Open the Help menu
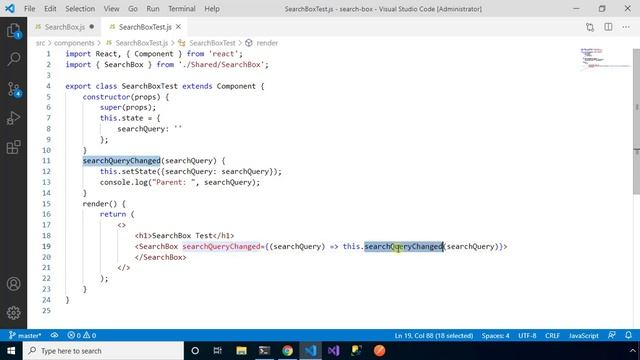The width and height of the screenshot is (640, 360). pyautogui.click(x=212, y=9)
